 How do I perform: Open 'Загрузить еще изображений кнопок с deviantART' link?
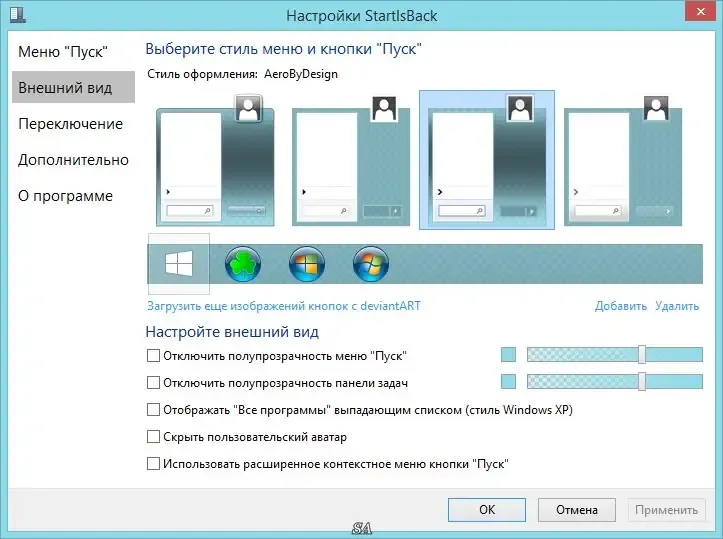click(284, 306)
